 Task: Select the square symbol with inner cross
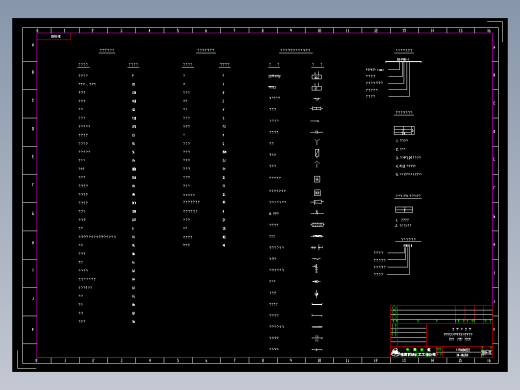pyautogui.click(x=317, y=179)
